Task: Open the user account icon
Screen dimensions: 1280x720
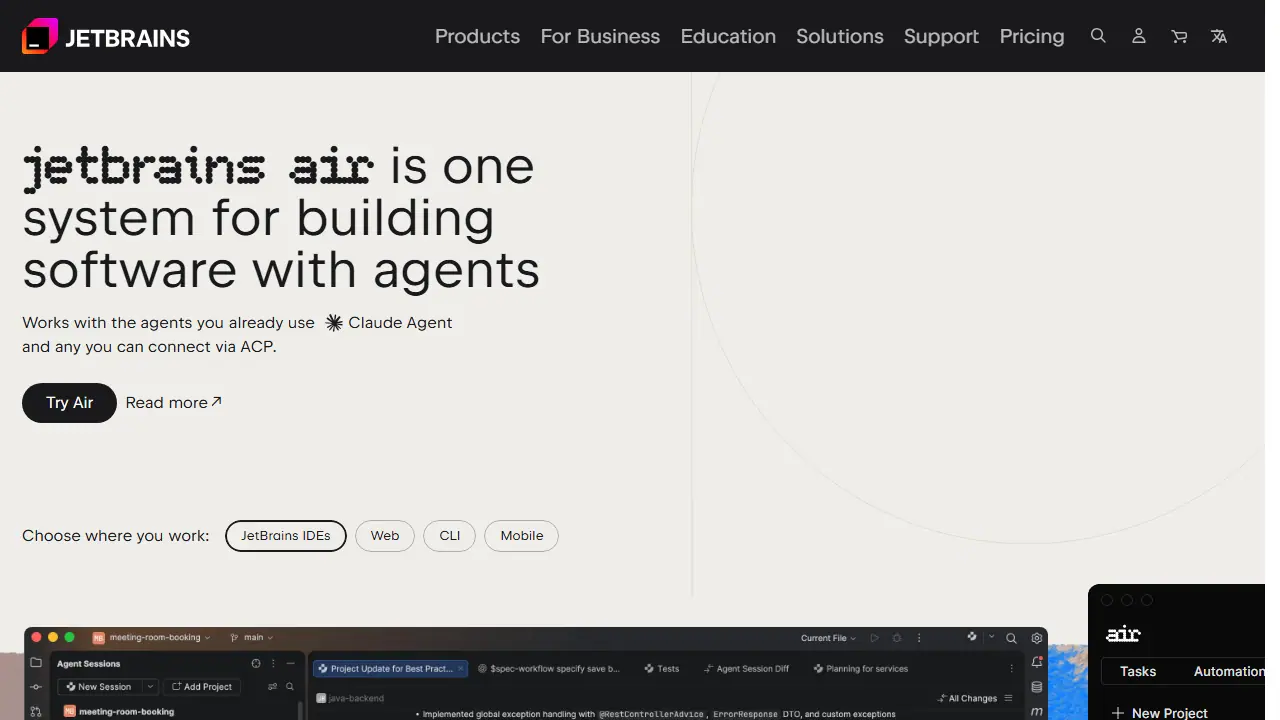Action: (1138, 36)
